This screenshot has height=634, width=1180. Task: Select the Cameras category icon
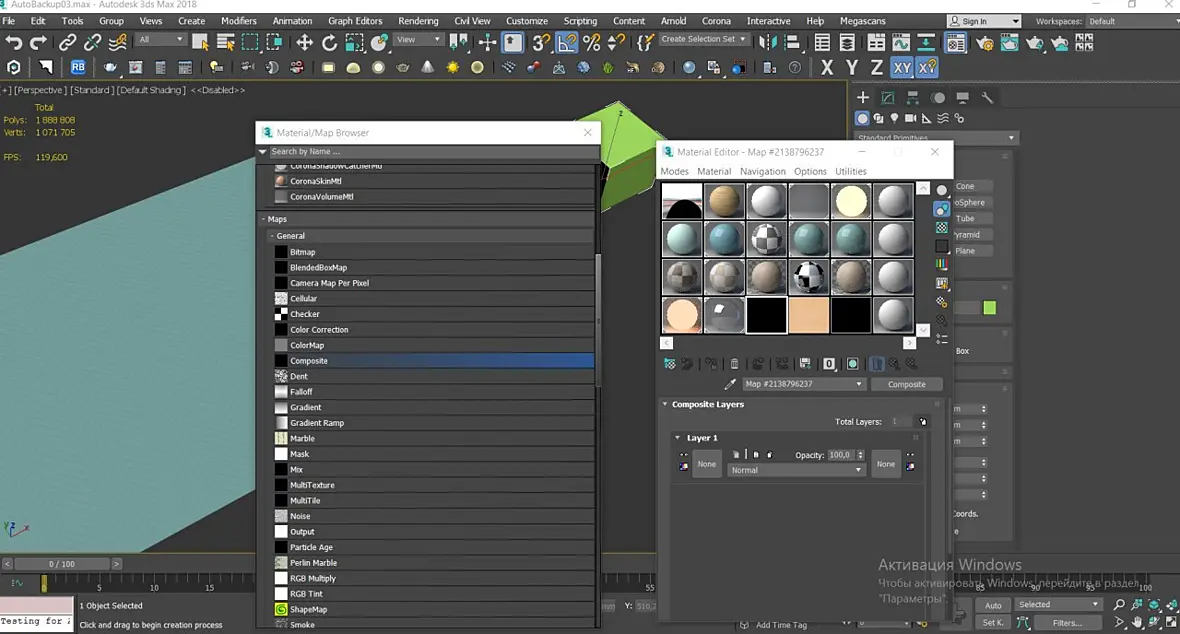911,118
